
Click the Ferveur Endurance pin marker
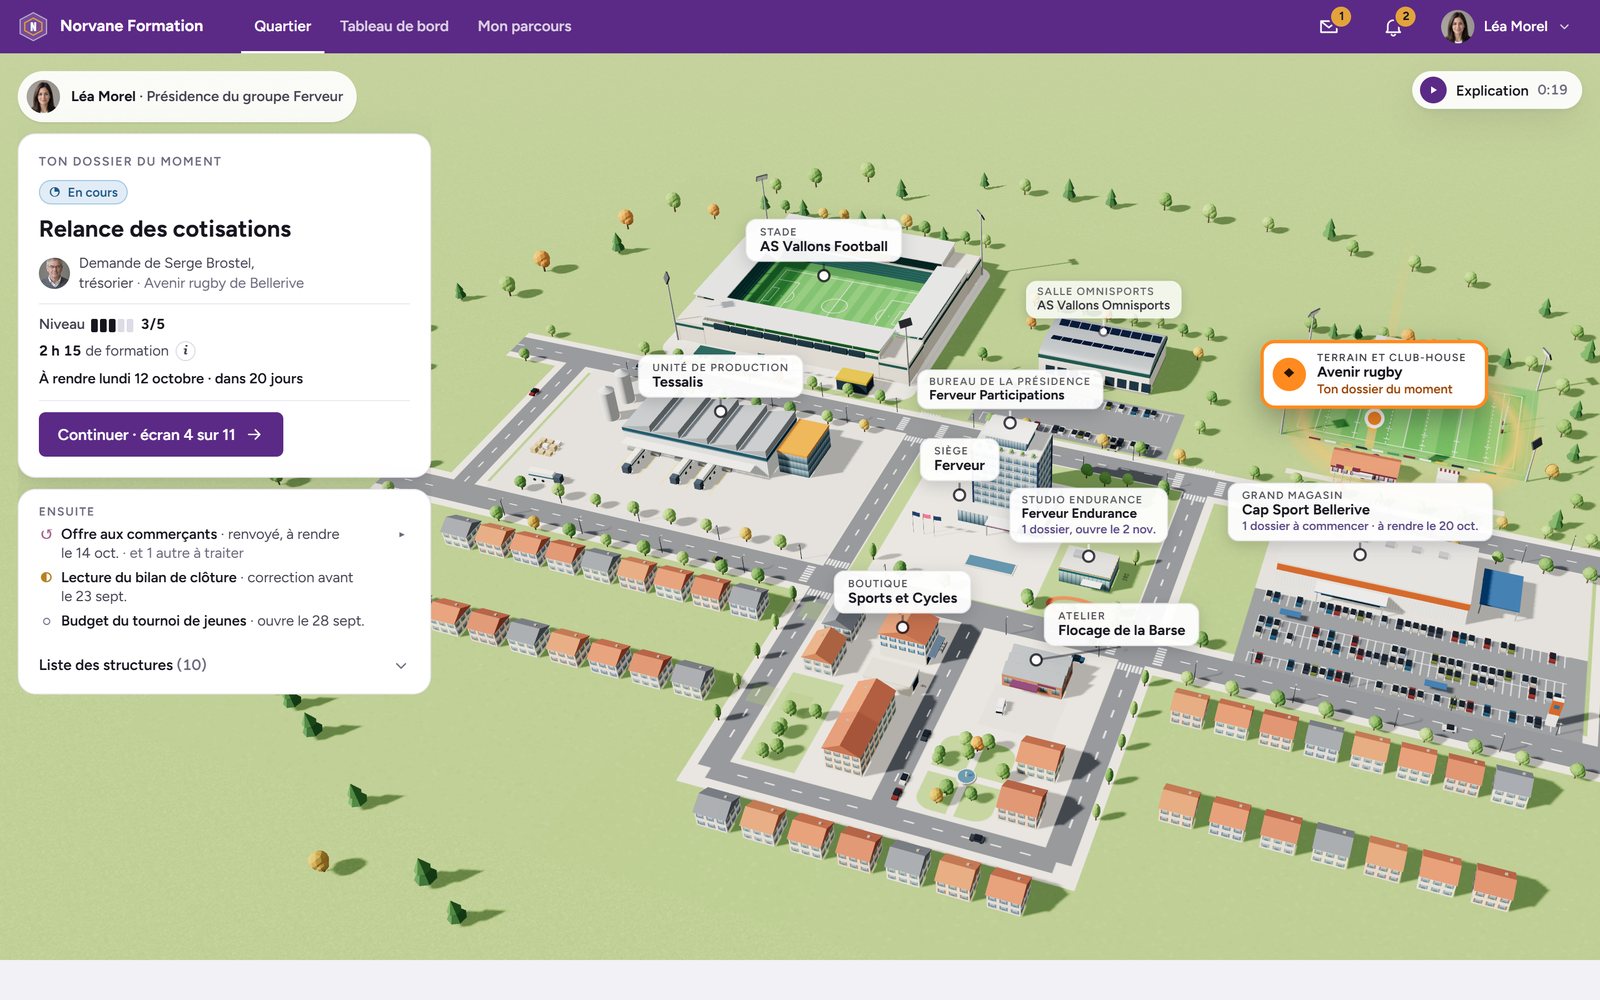pyautogui.click(x=1088, y=556)
